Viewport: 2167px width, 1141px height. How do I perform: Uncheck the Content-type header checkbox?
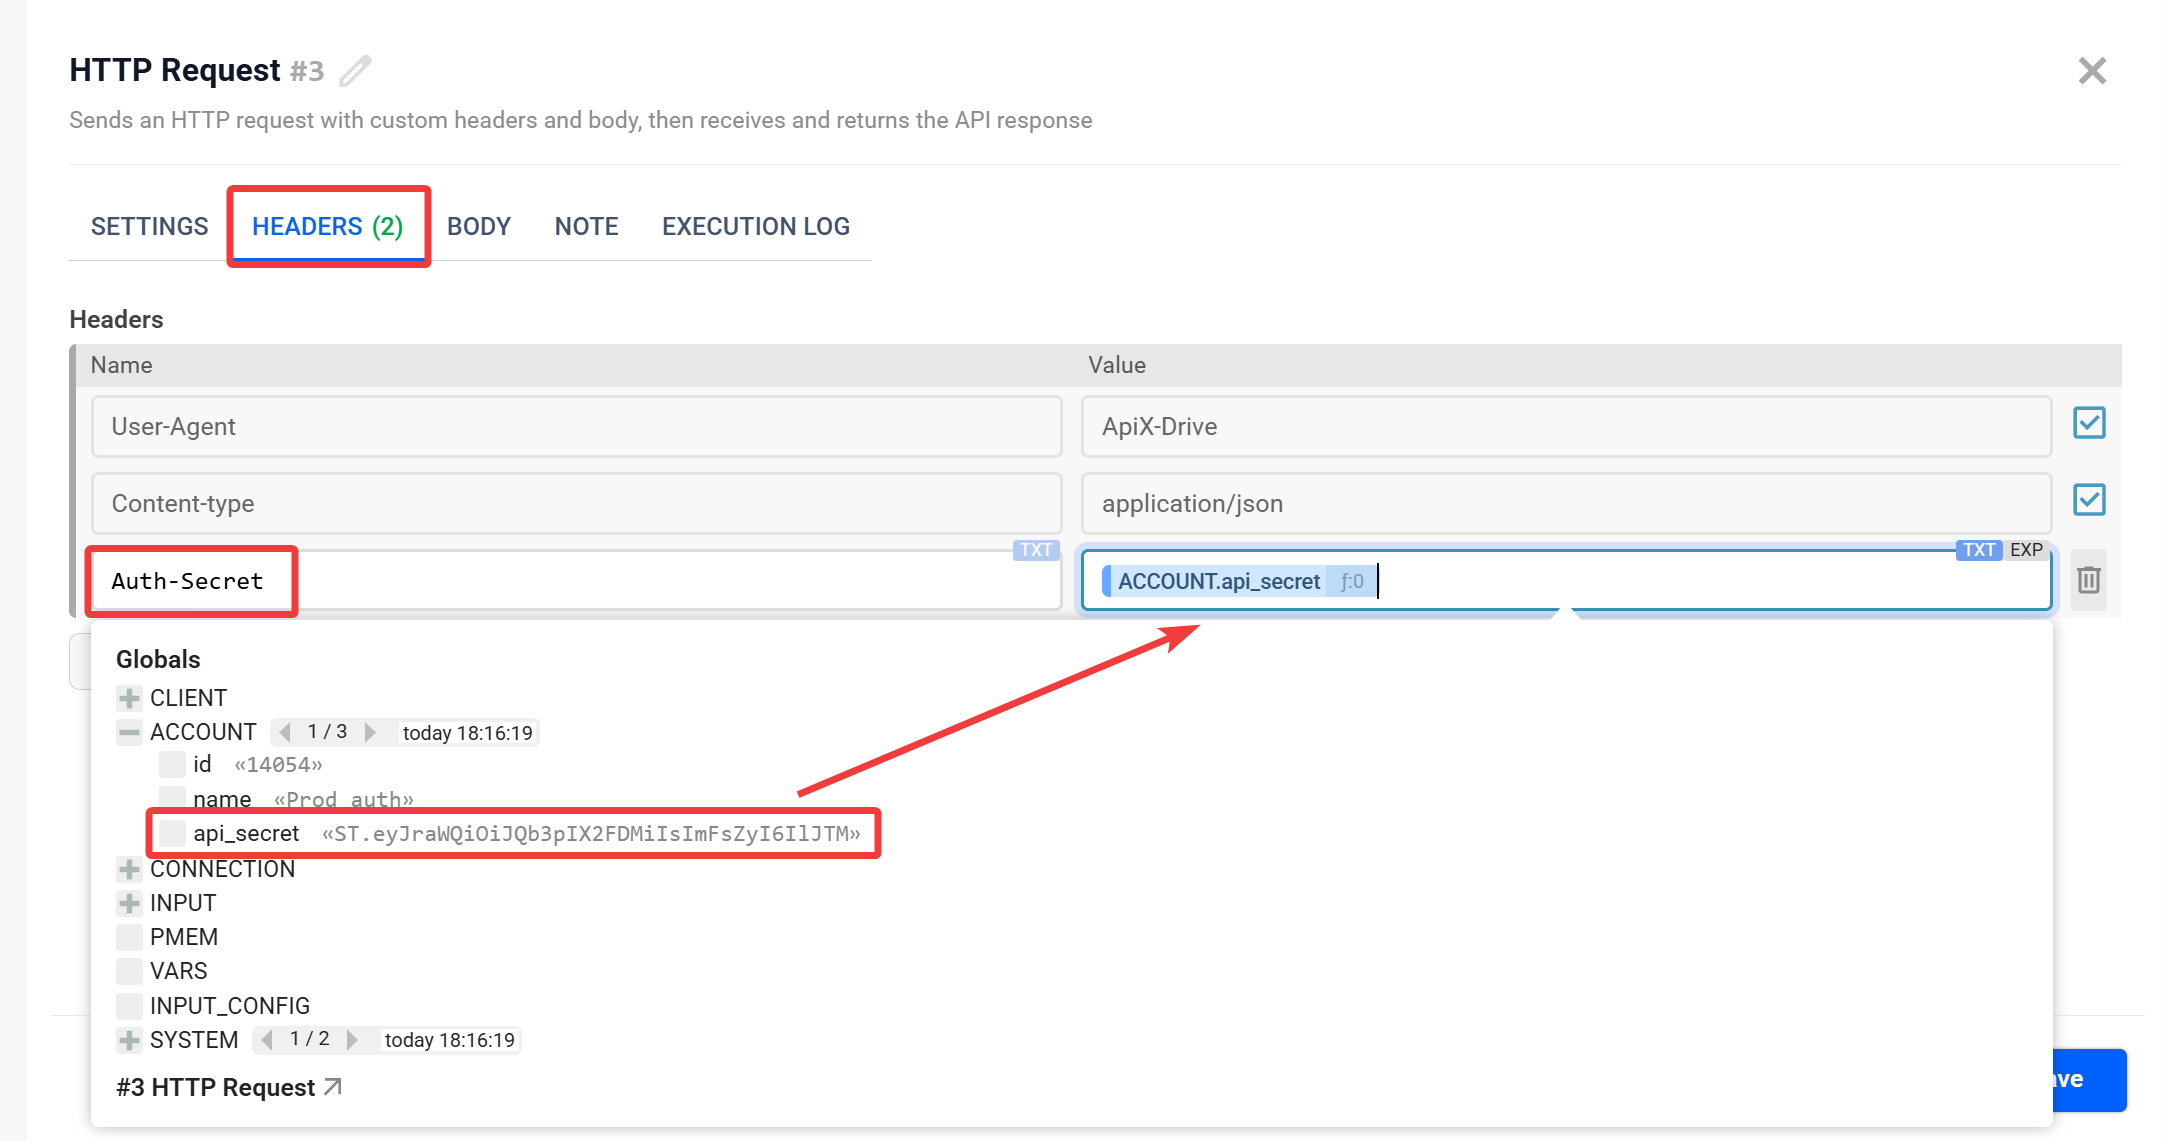[2089, 500]
